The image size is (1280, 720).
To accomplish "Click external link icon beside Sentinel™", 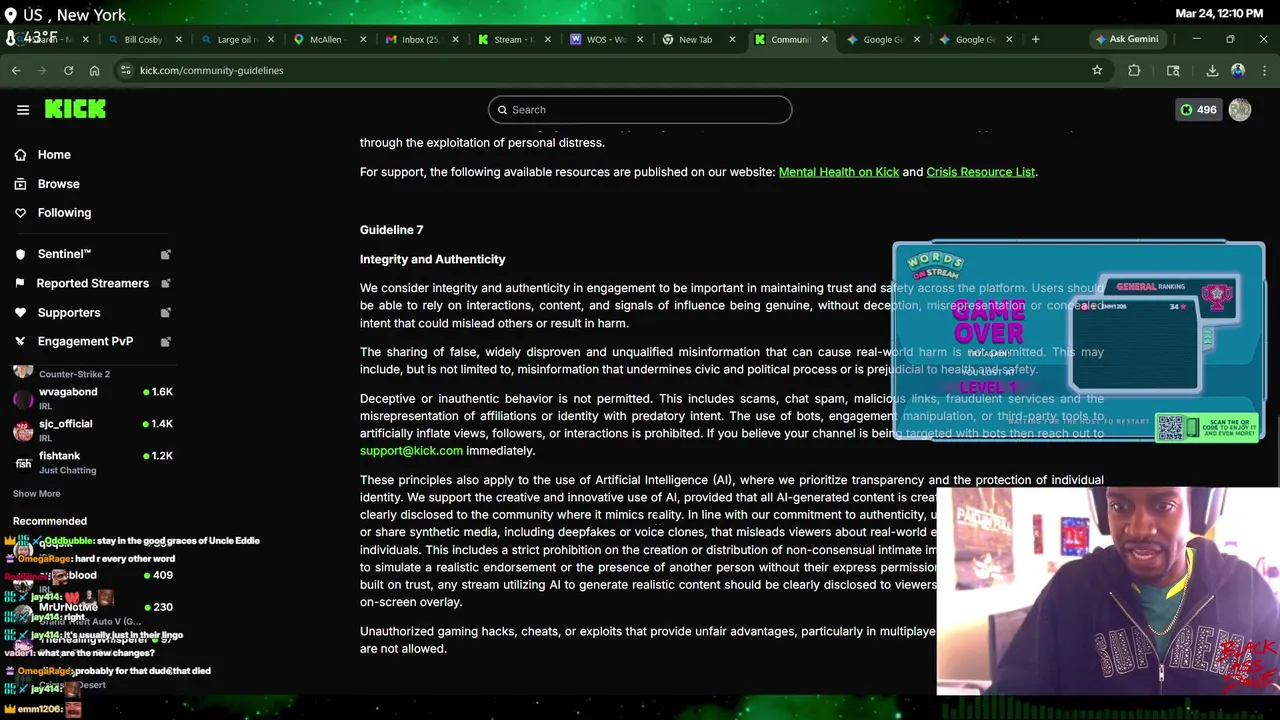I will [166, 254].
